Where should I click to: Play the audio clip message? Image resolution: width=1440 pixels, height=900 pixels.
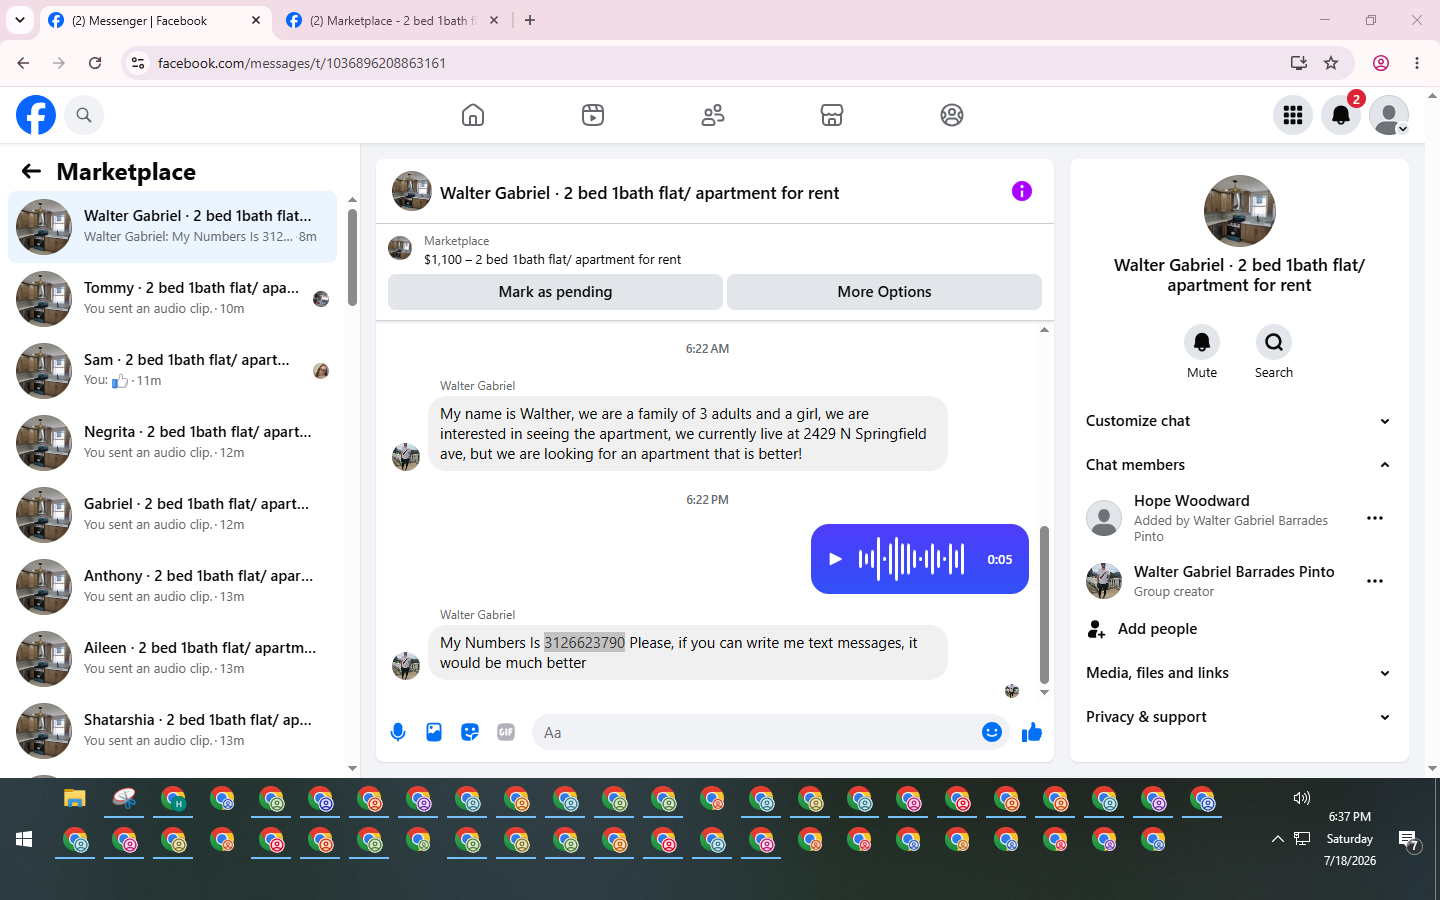tap(835, 559)
